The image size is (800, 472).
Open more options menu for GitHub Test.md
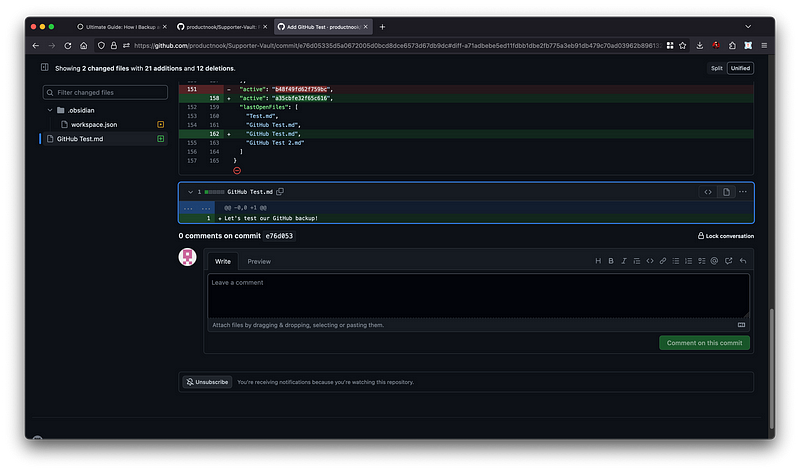743,191
